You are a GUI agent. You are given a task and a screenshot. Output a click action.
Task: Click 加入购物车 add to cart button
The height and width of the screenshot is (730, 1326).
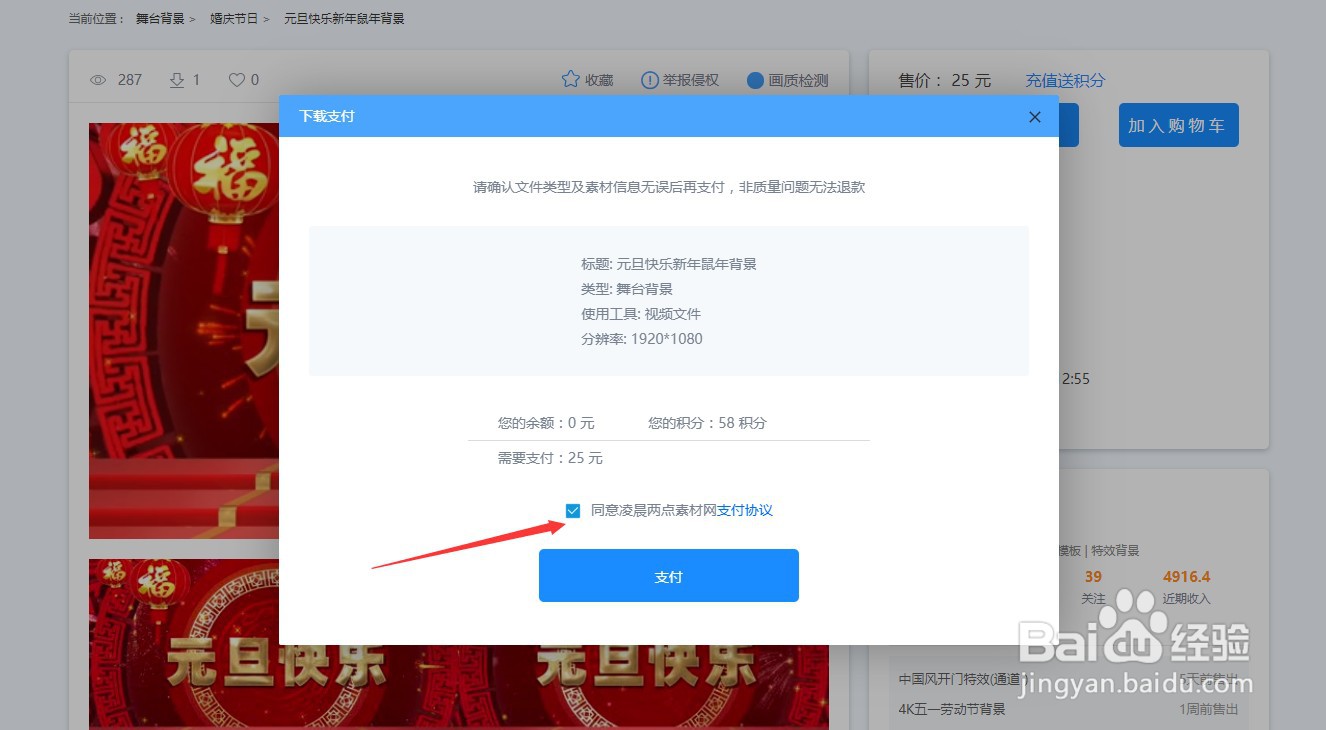[1178, 125]
